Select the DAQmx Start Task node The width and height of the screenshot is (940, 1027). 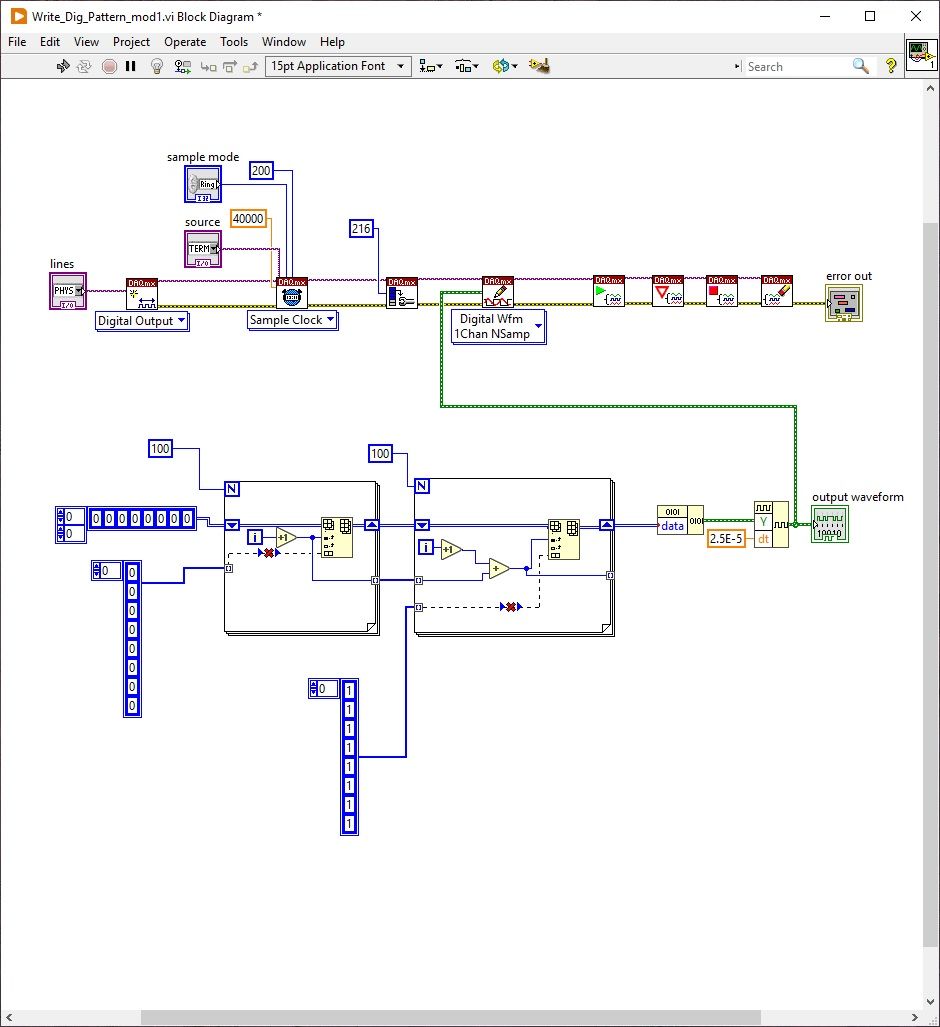coord(611,291)
